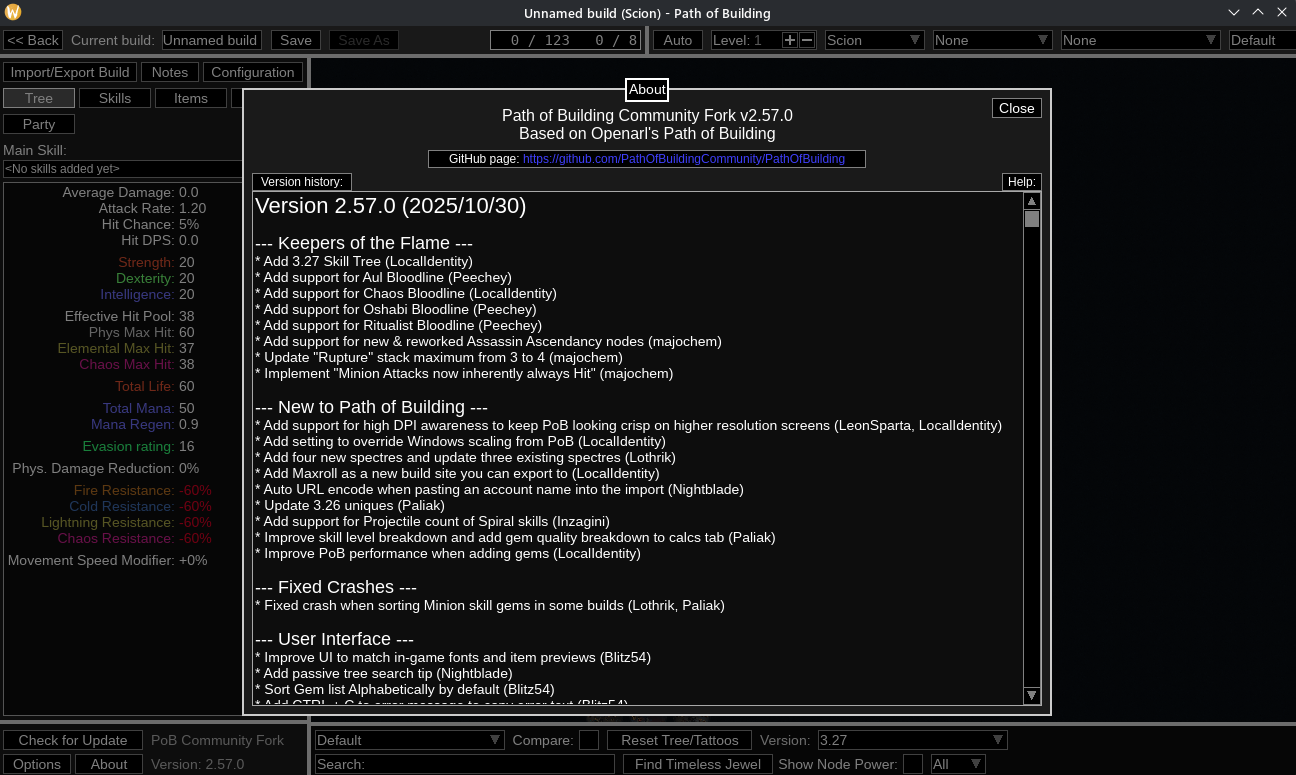Switch to the Skills tab
Viewport: 1296px width, 775px height.
click(115, 98)
